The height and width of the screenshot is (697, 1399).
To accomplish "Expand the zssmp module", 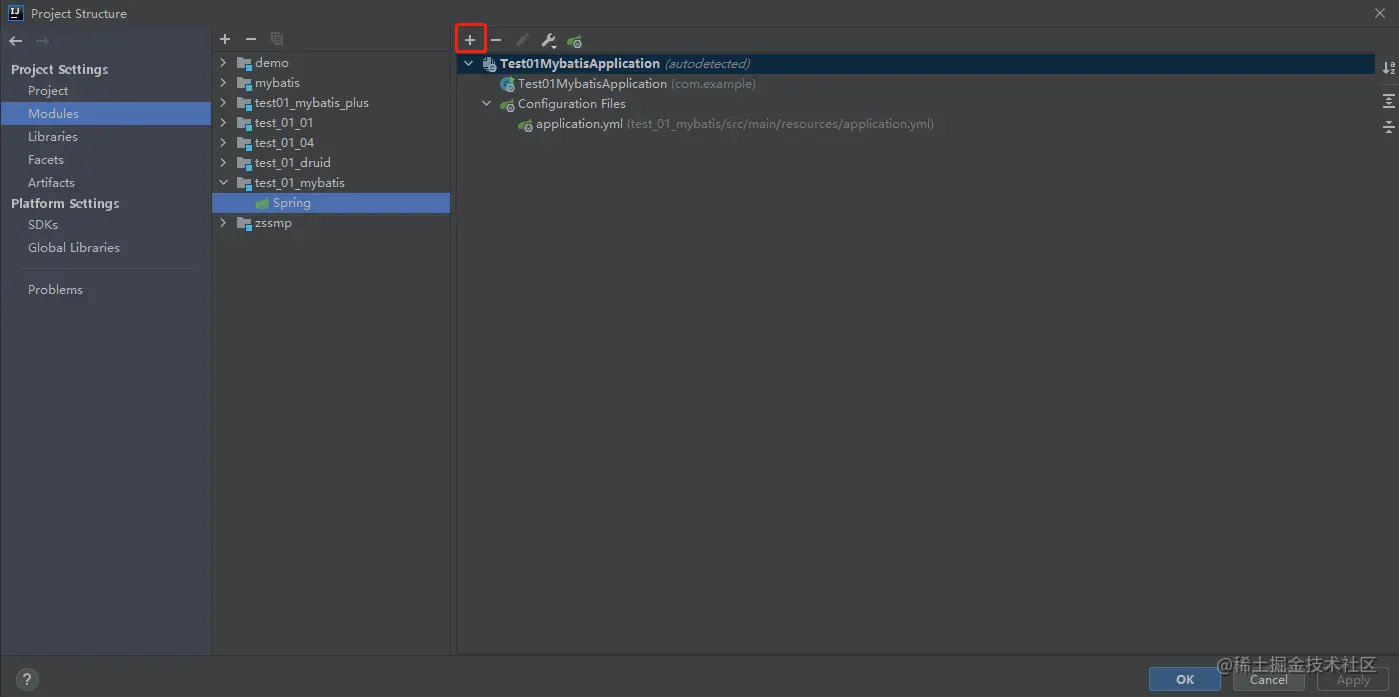I will click(224, 223).
